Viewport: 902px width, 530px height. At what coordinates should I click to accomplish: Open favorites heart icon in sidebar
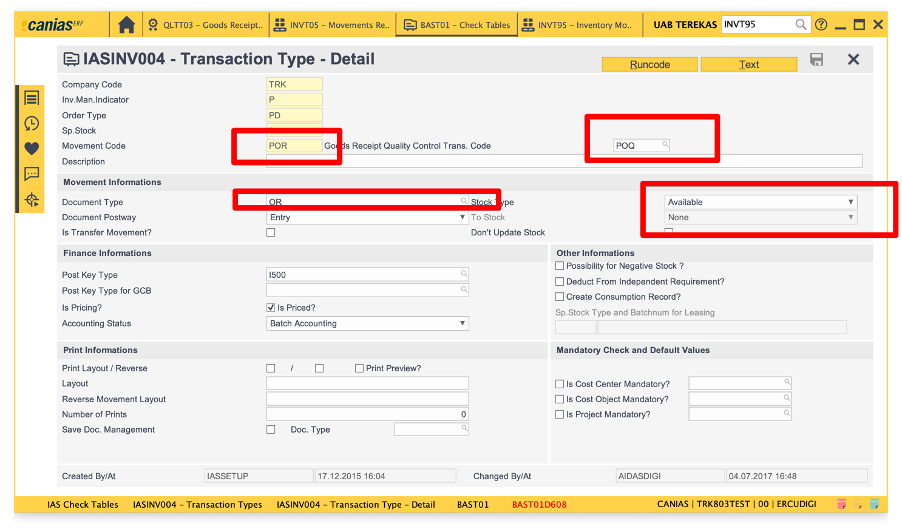coord(32,148)
